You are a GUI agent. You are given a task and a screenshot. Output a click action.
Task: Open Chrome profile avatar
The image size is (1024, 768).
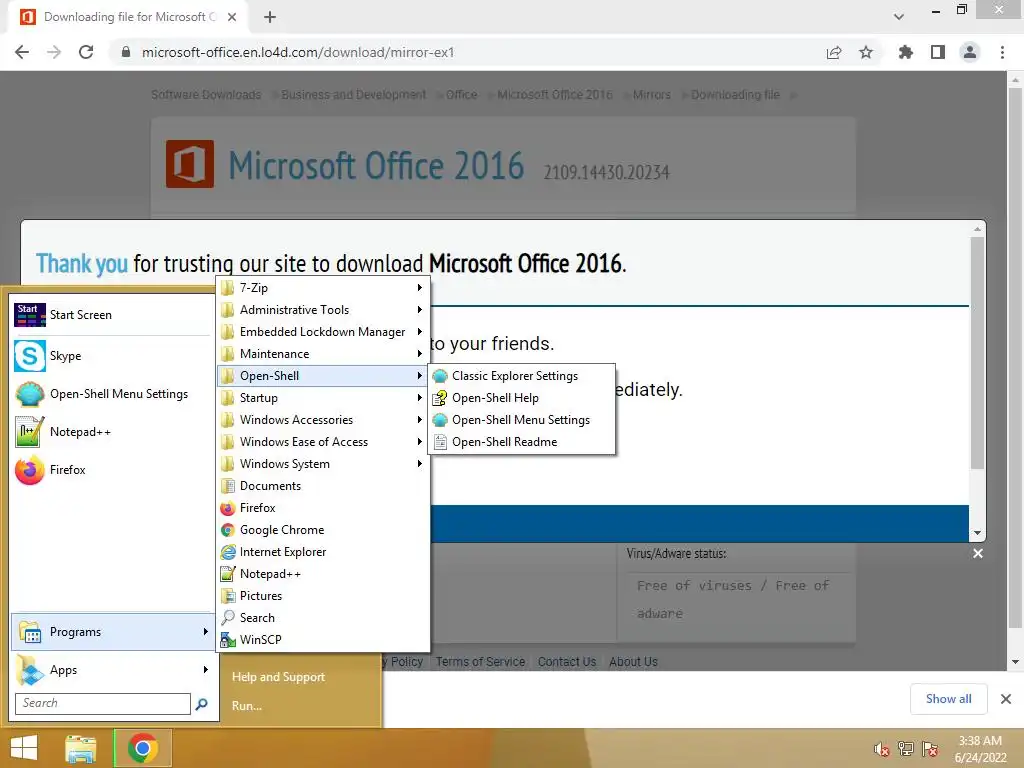click(970, 52)
